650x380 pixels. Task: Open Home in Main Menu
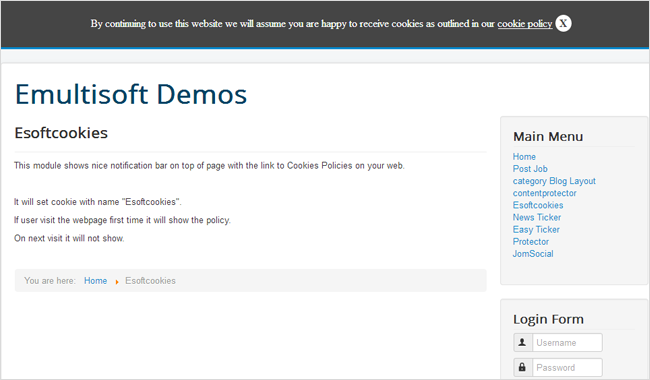524,157
